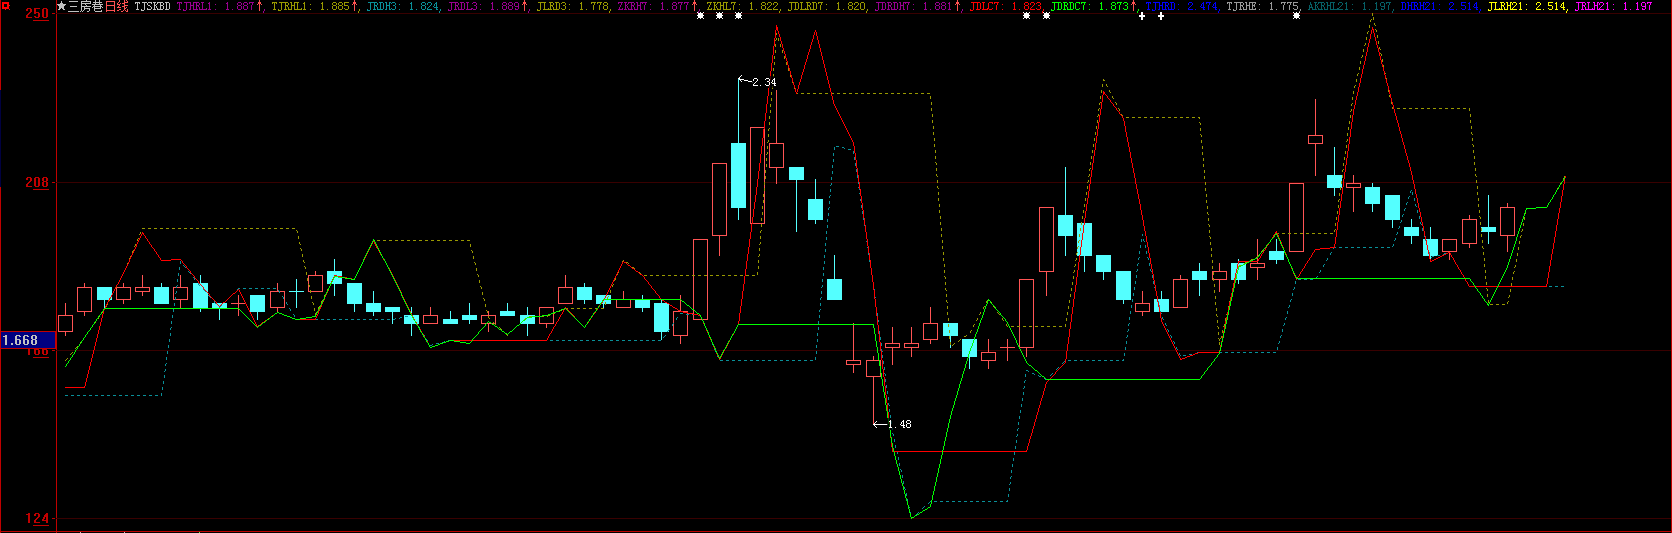Select the TJRHL1: 1.885 indicator value

coord(311,6)
